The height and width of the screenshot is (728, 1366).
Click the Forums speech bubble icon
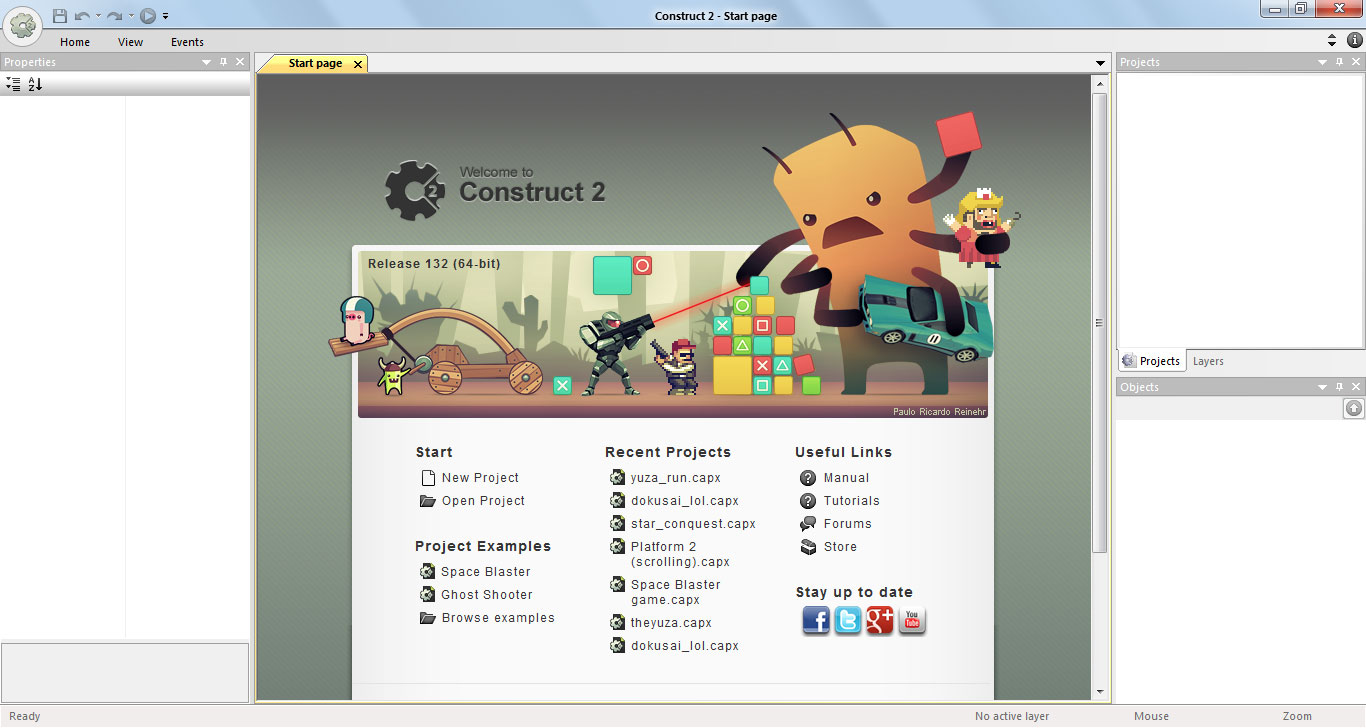pos(808,524)
